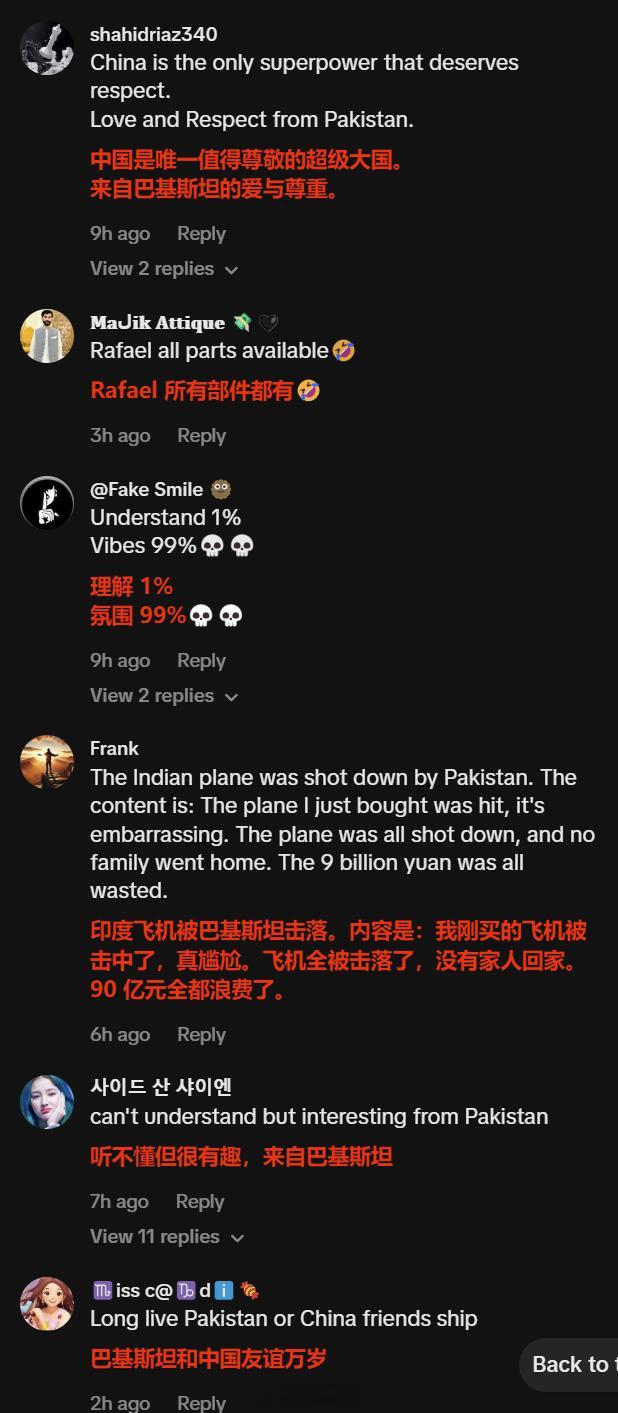Reply to the can't understand but interesting comment
Image resolution: width=618 pixels, height=1413 pixels.
[x=200, y=1202]
